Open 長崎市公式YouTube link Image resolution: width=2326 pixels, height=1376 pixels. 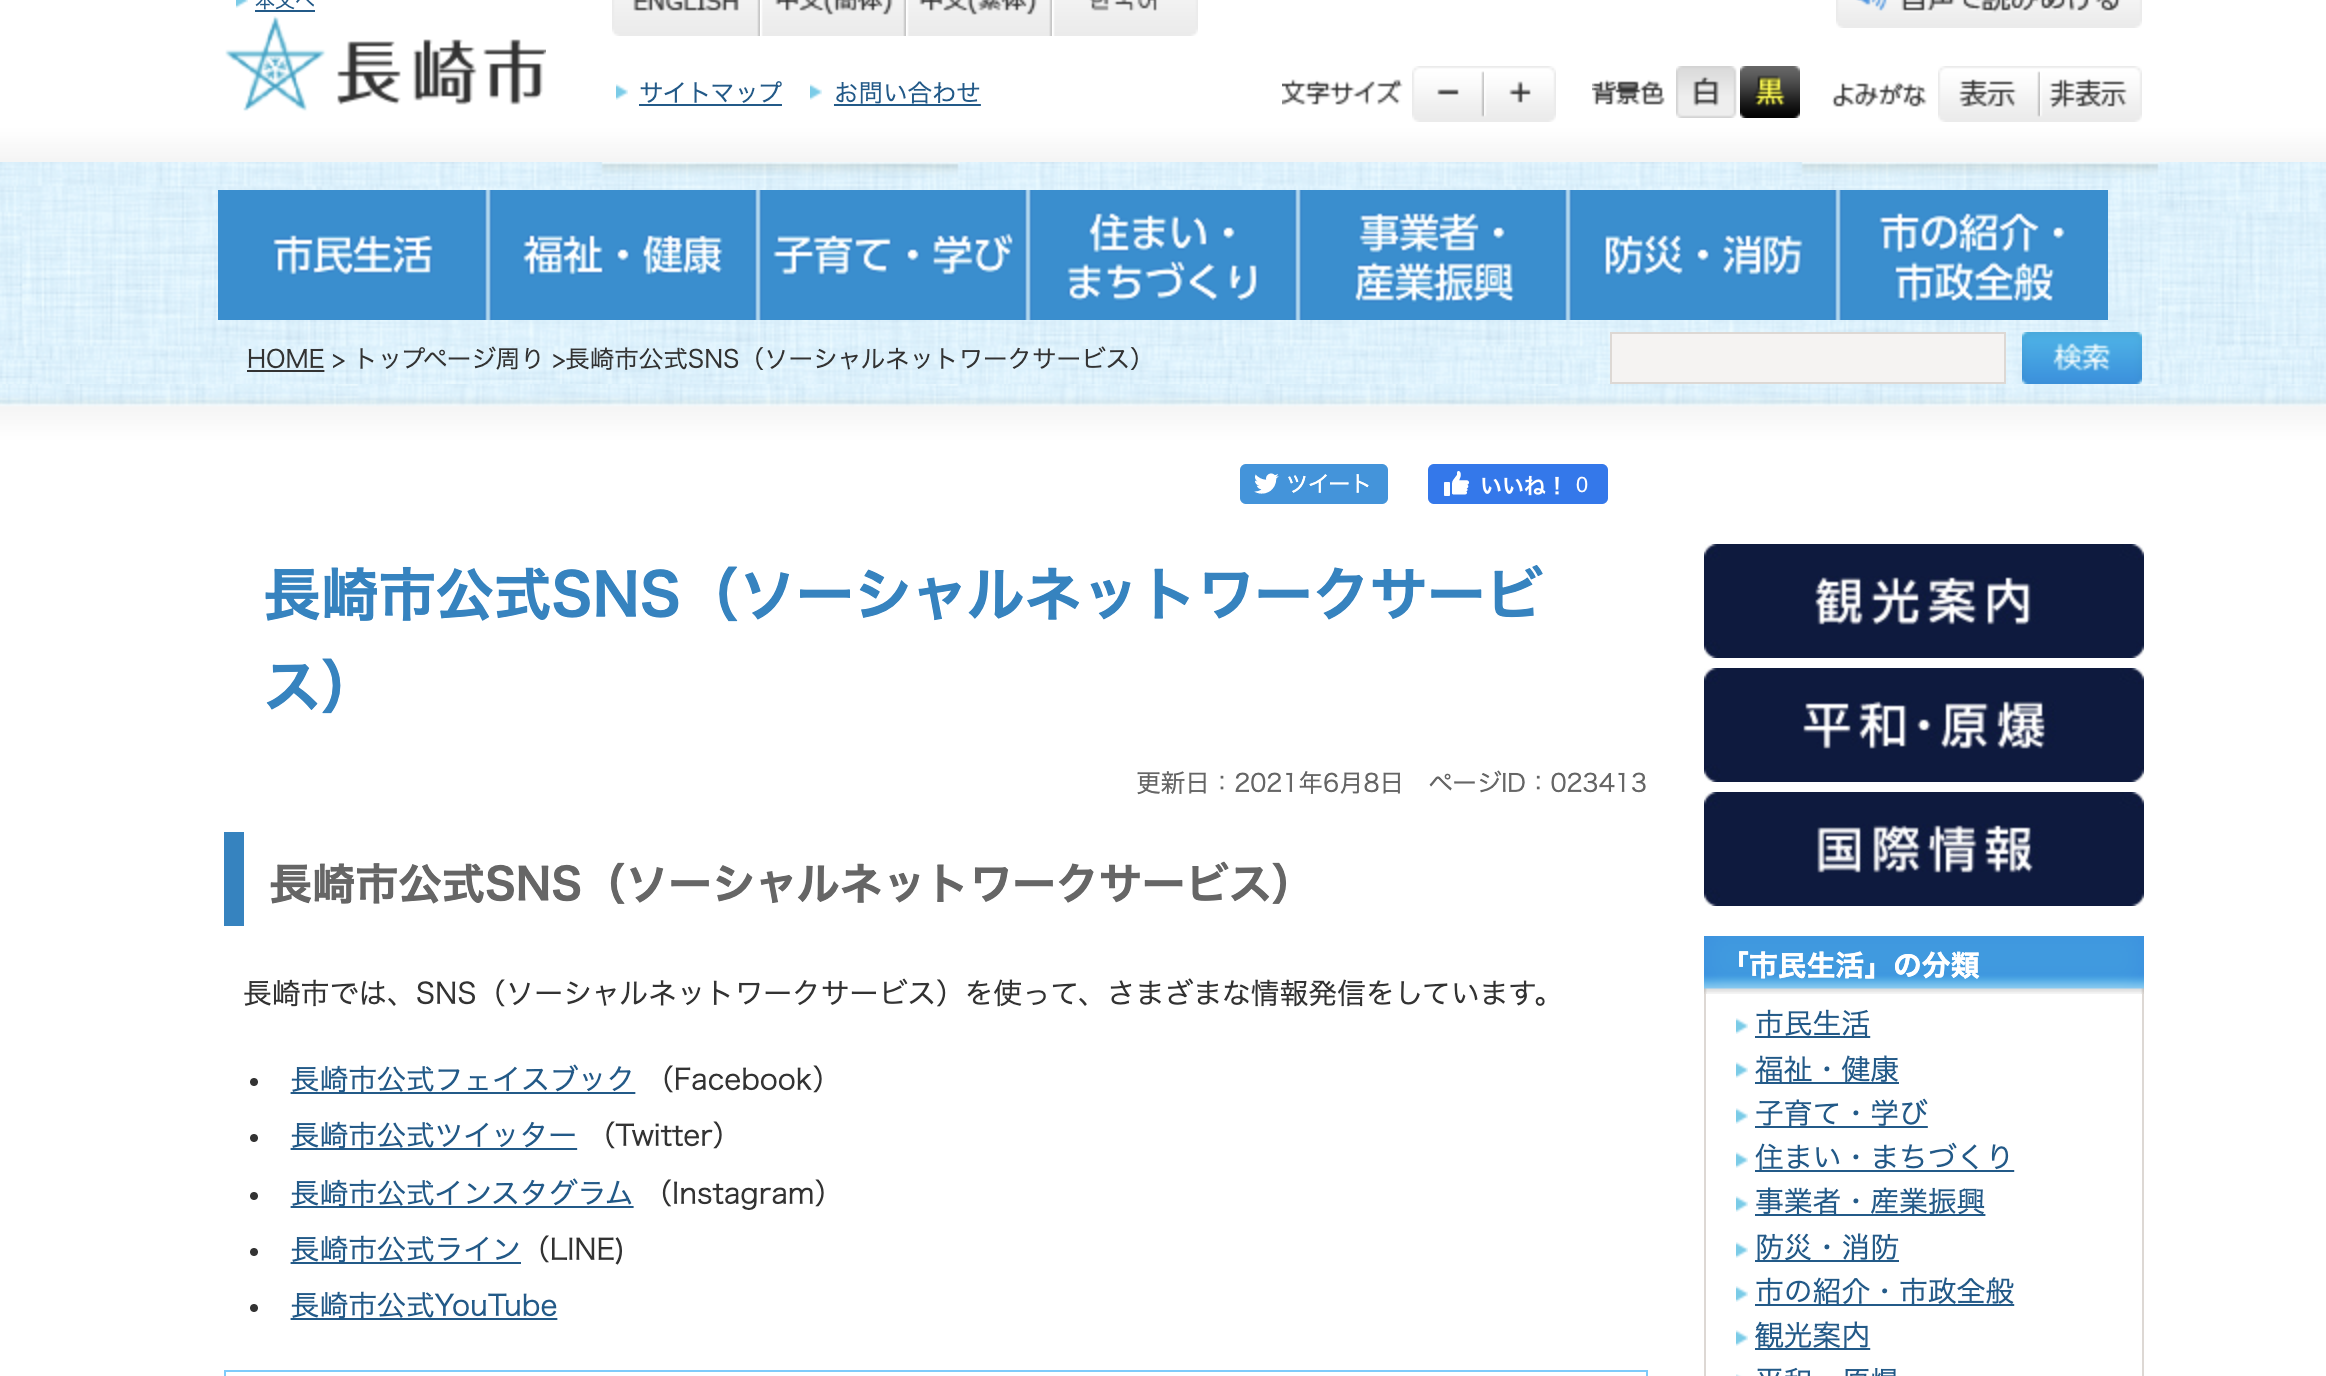pos(423,1305)
